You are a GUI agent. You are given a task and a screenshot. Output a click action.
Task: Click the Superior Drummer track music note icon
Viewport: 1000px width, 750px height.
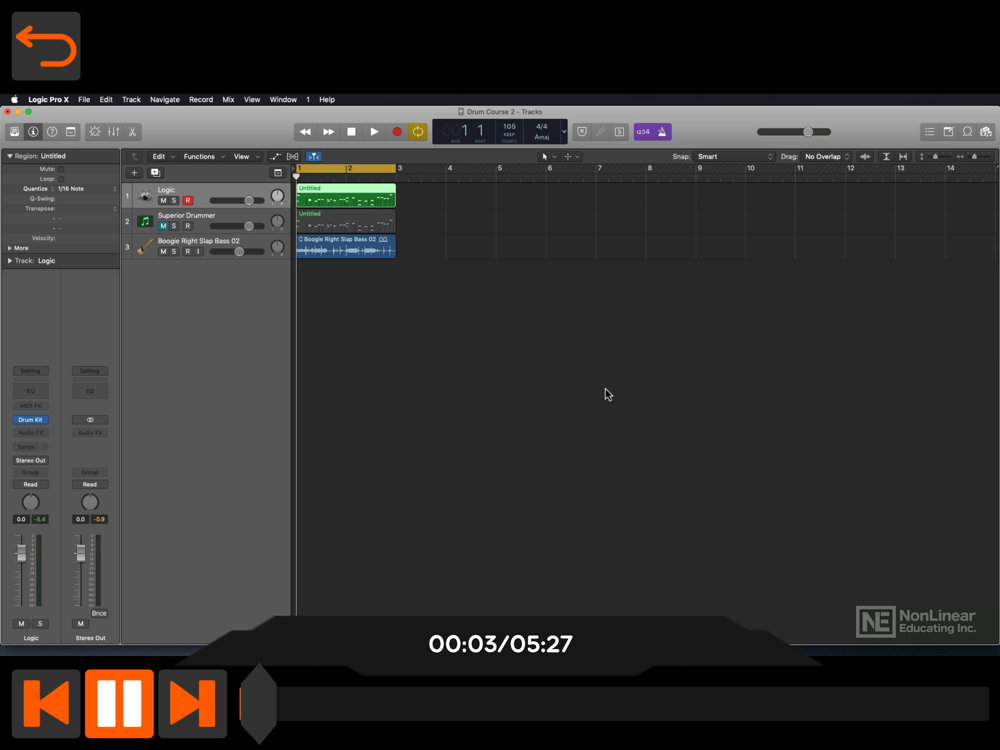145,221
